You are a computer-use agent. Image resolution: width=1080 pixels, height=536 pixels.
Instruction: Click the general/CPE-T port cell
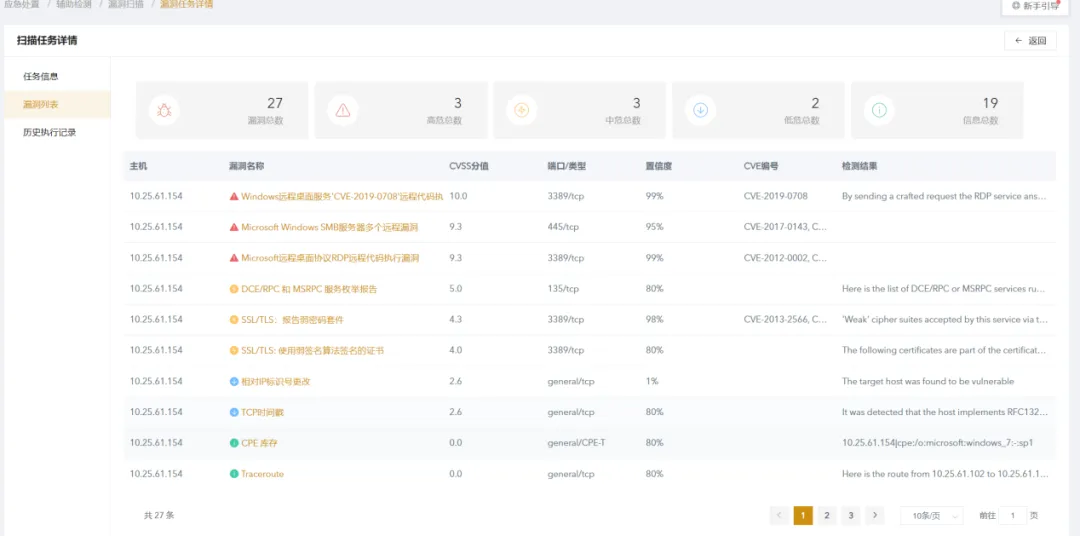576,443
